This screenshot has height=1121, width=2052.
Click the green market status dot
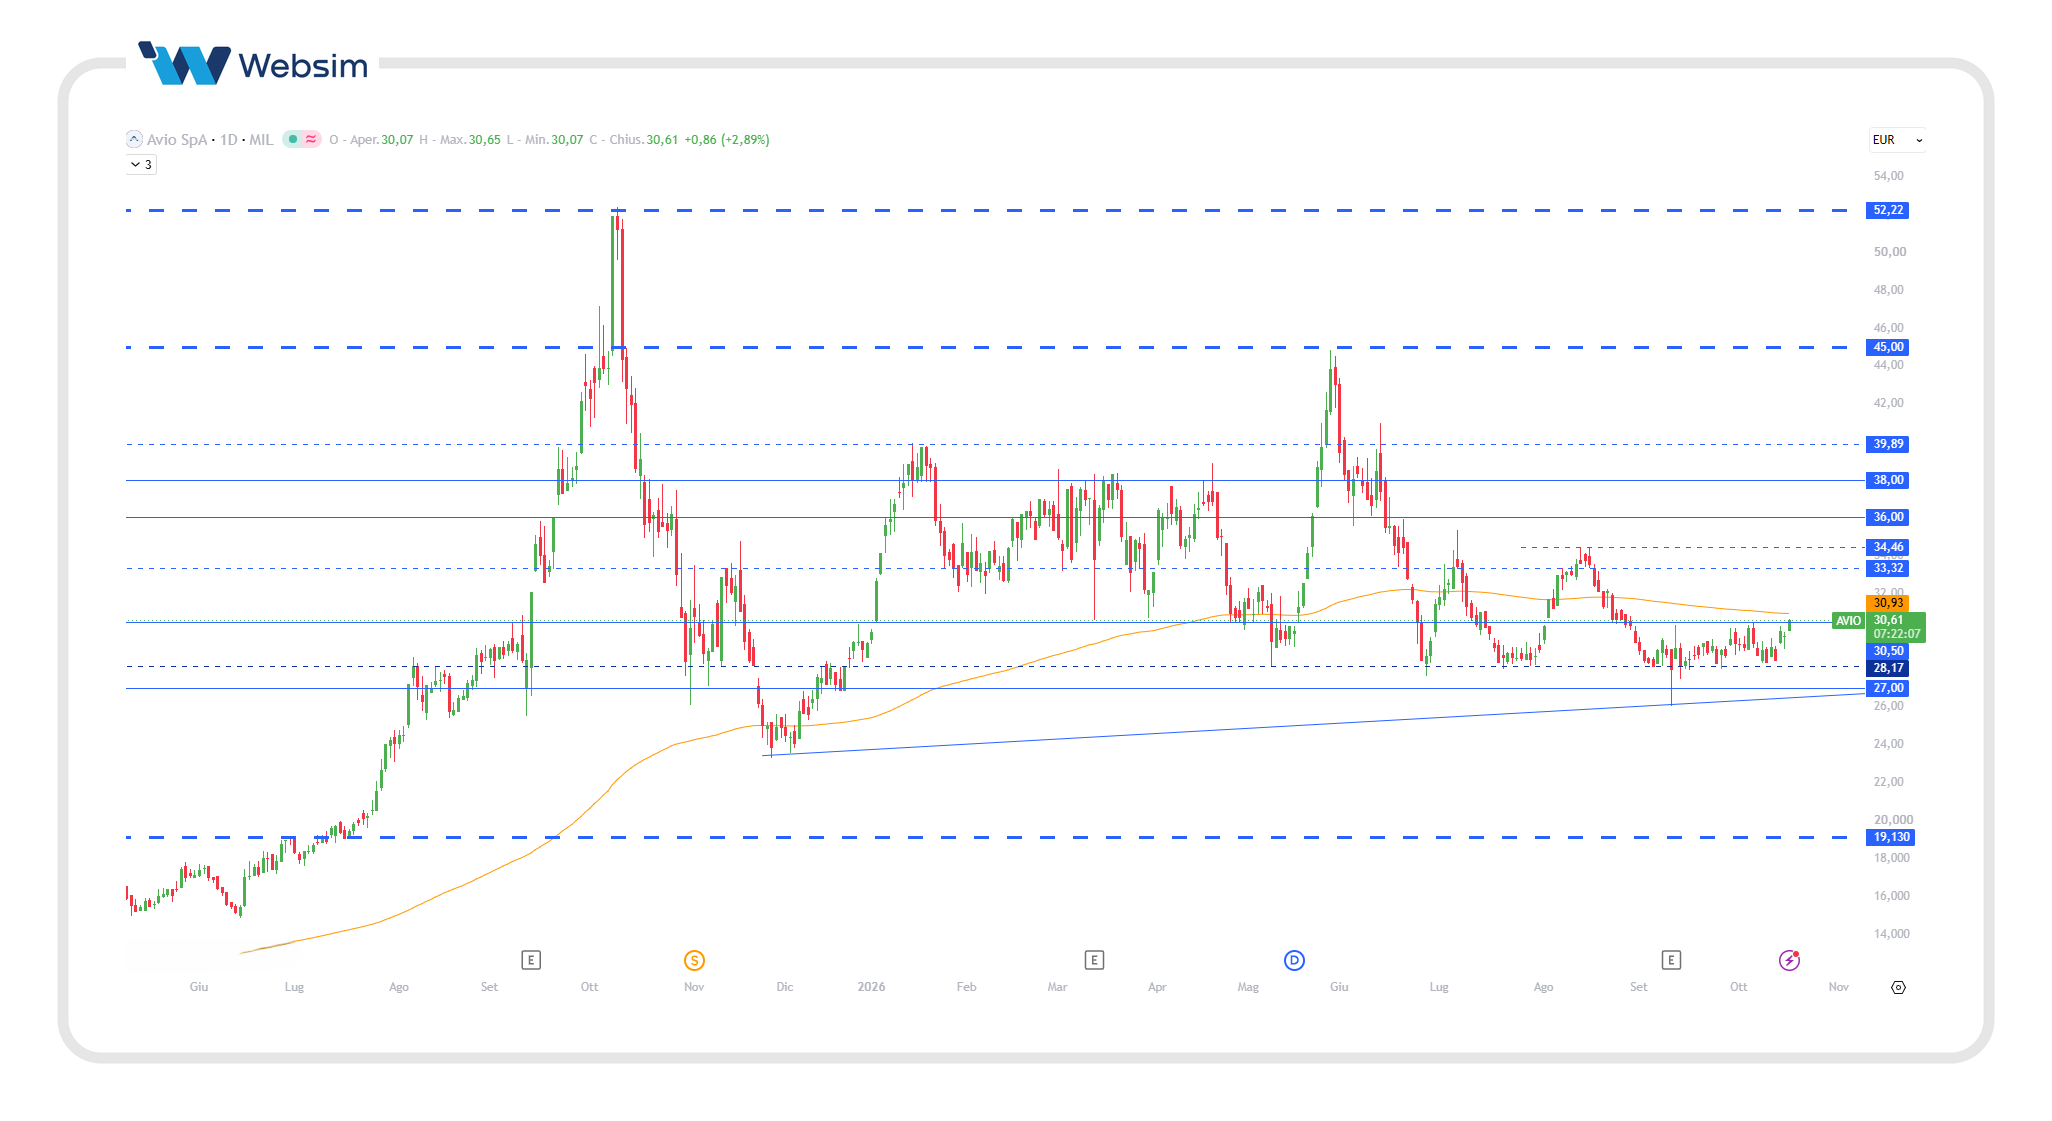coord(293,139)
